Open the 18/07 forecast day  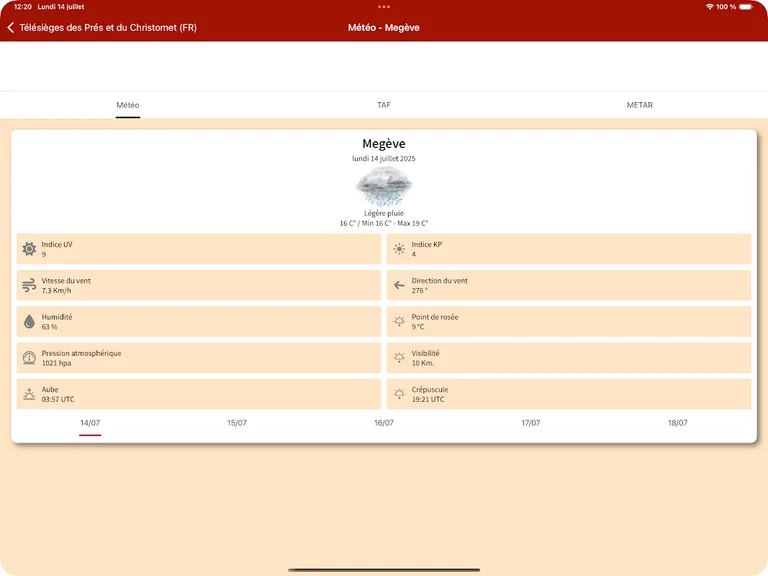point(678,423)
